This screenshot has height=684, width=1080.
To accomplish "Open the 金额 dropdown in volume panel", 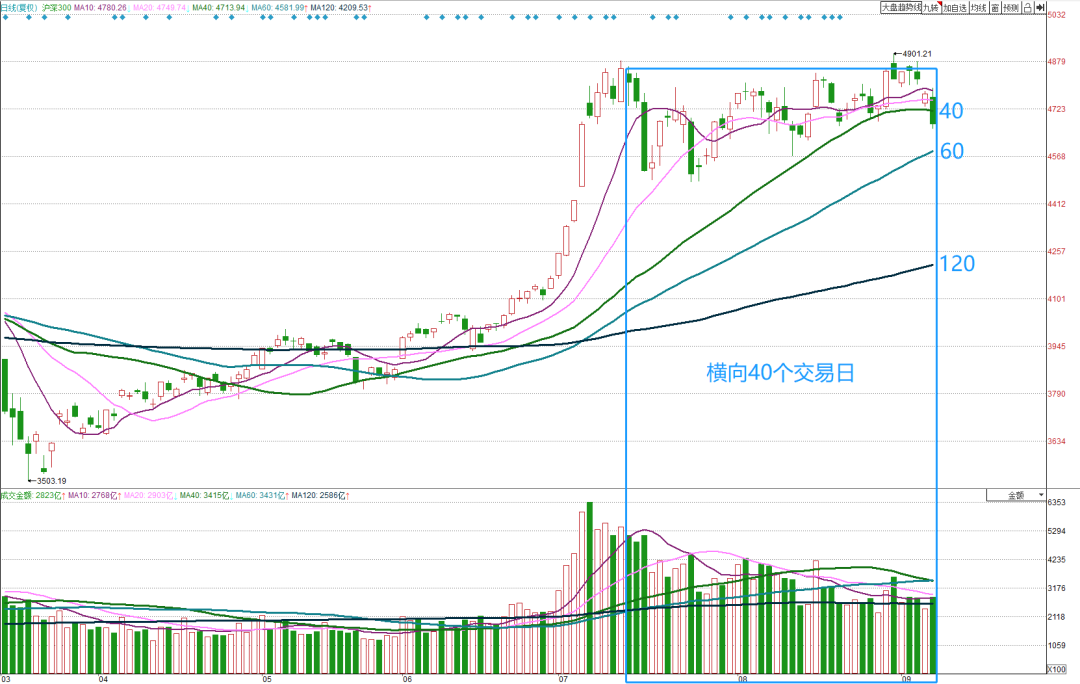I will point(1016,495).
